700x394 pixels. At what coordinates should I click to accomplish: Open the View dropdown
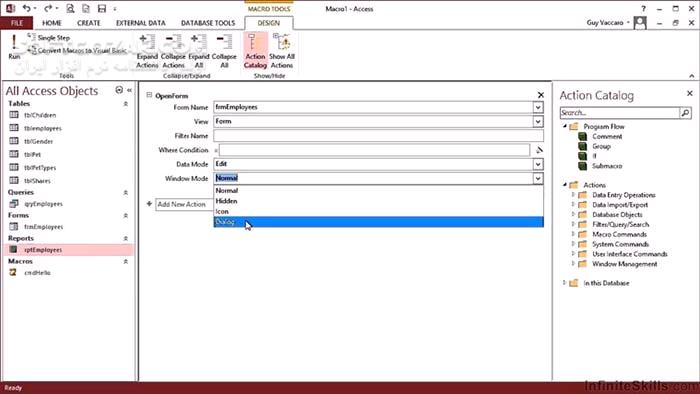tap(538, 121)
